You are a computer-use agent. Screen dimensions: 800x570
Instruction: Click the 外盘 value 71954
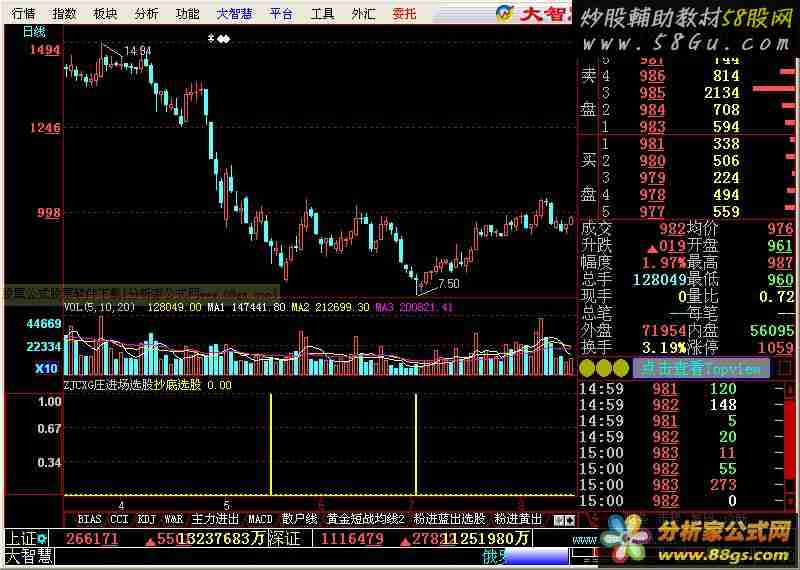[663, 331]
